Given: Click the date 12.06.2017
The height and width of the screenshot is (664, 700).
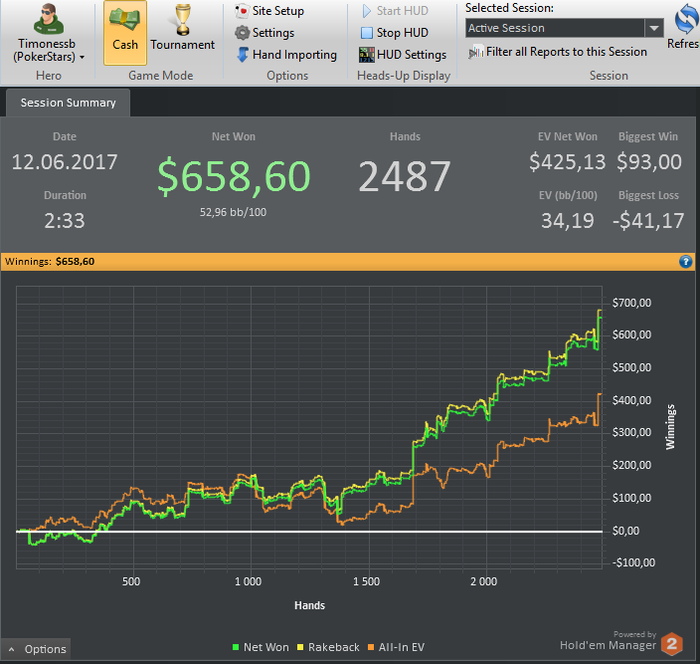Looking at the screenshot, I should point(65,162).
